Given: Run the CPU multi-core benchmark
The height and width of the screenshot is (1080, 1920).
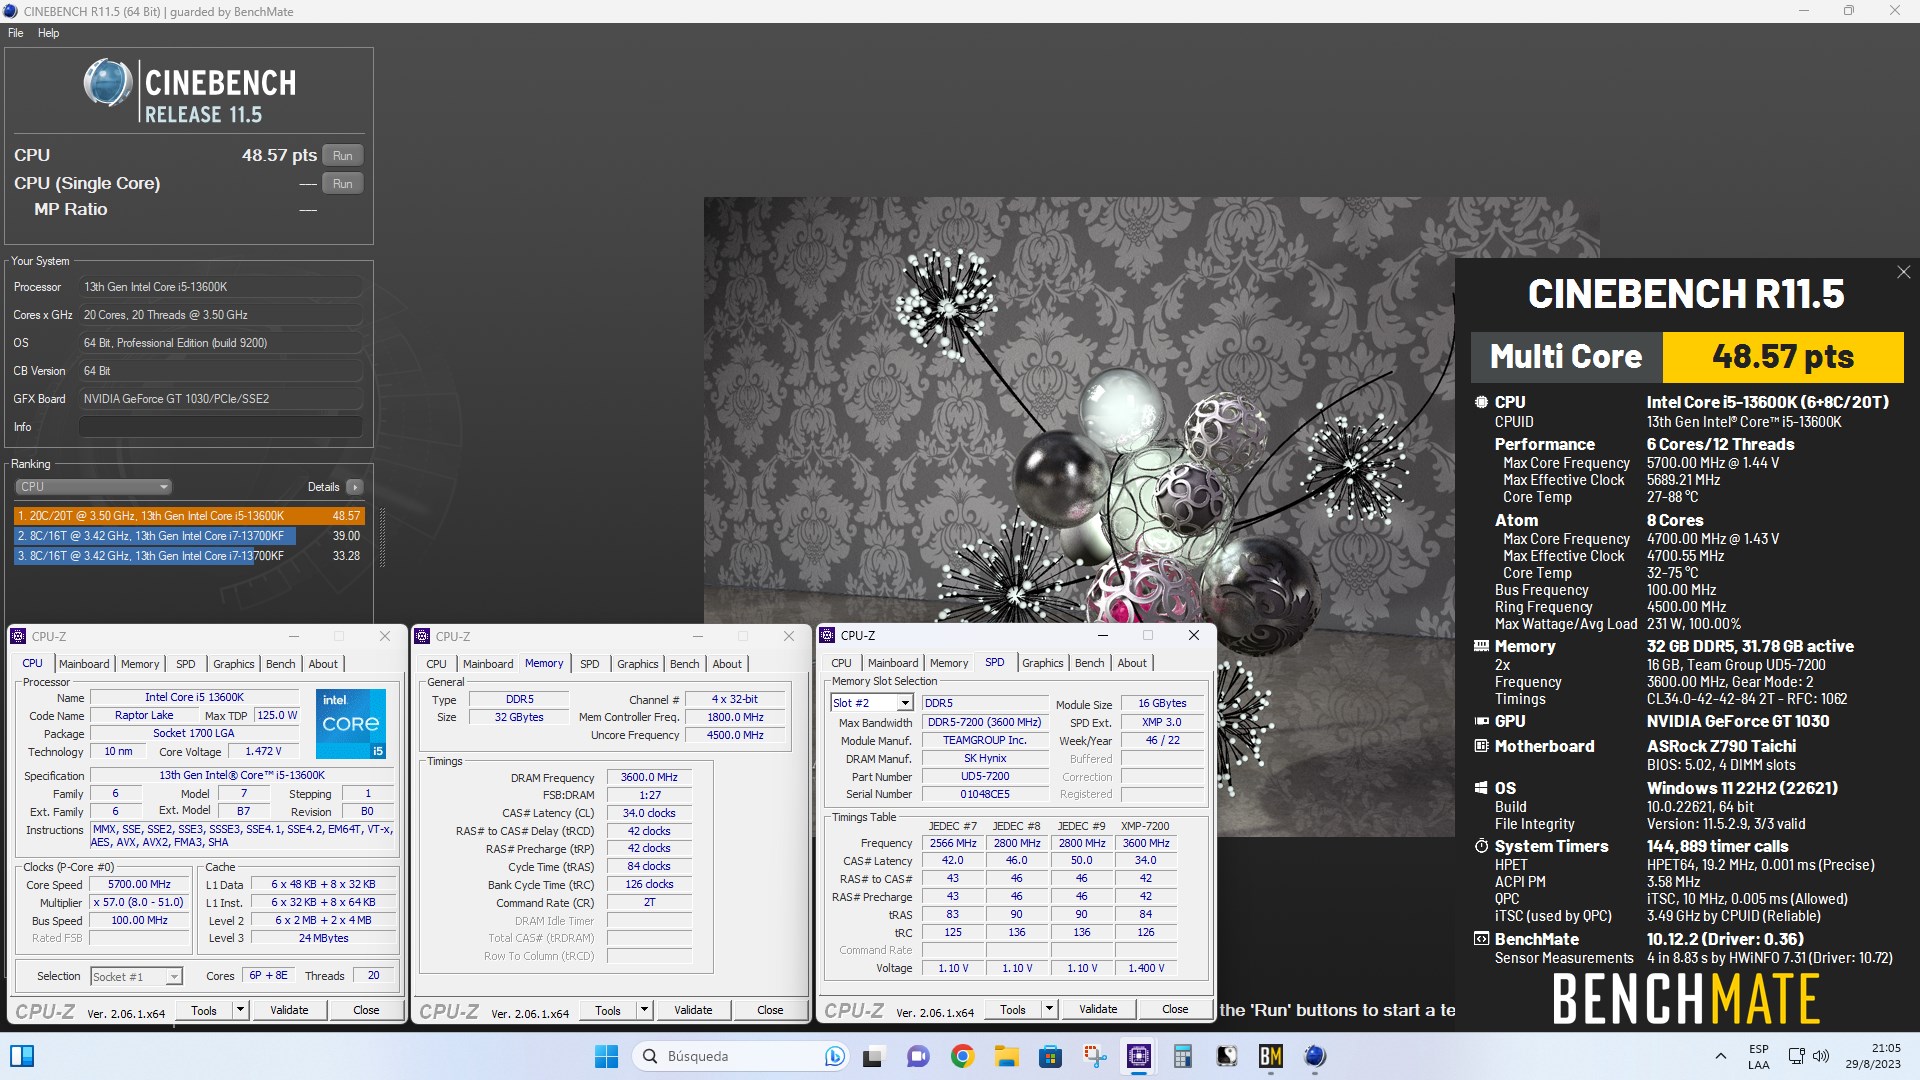Looking at the screenshot, I should (343, 155).
